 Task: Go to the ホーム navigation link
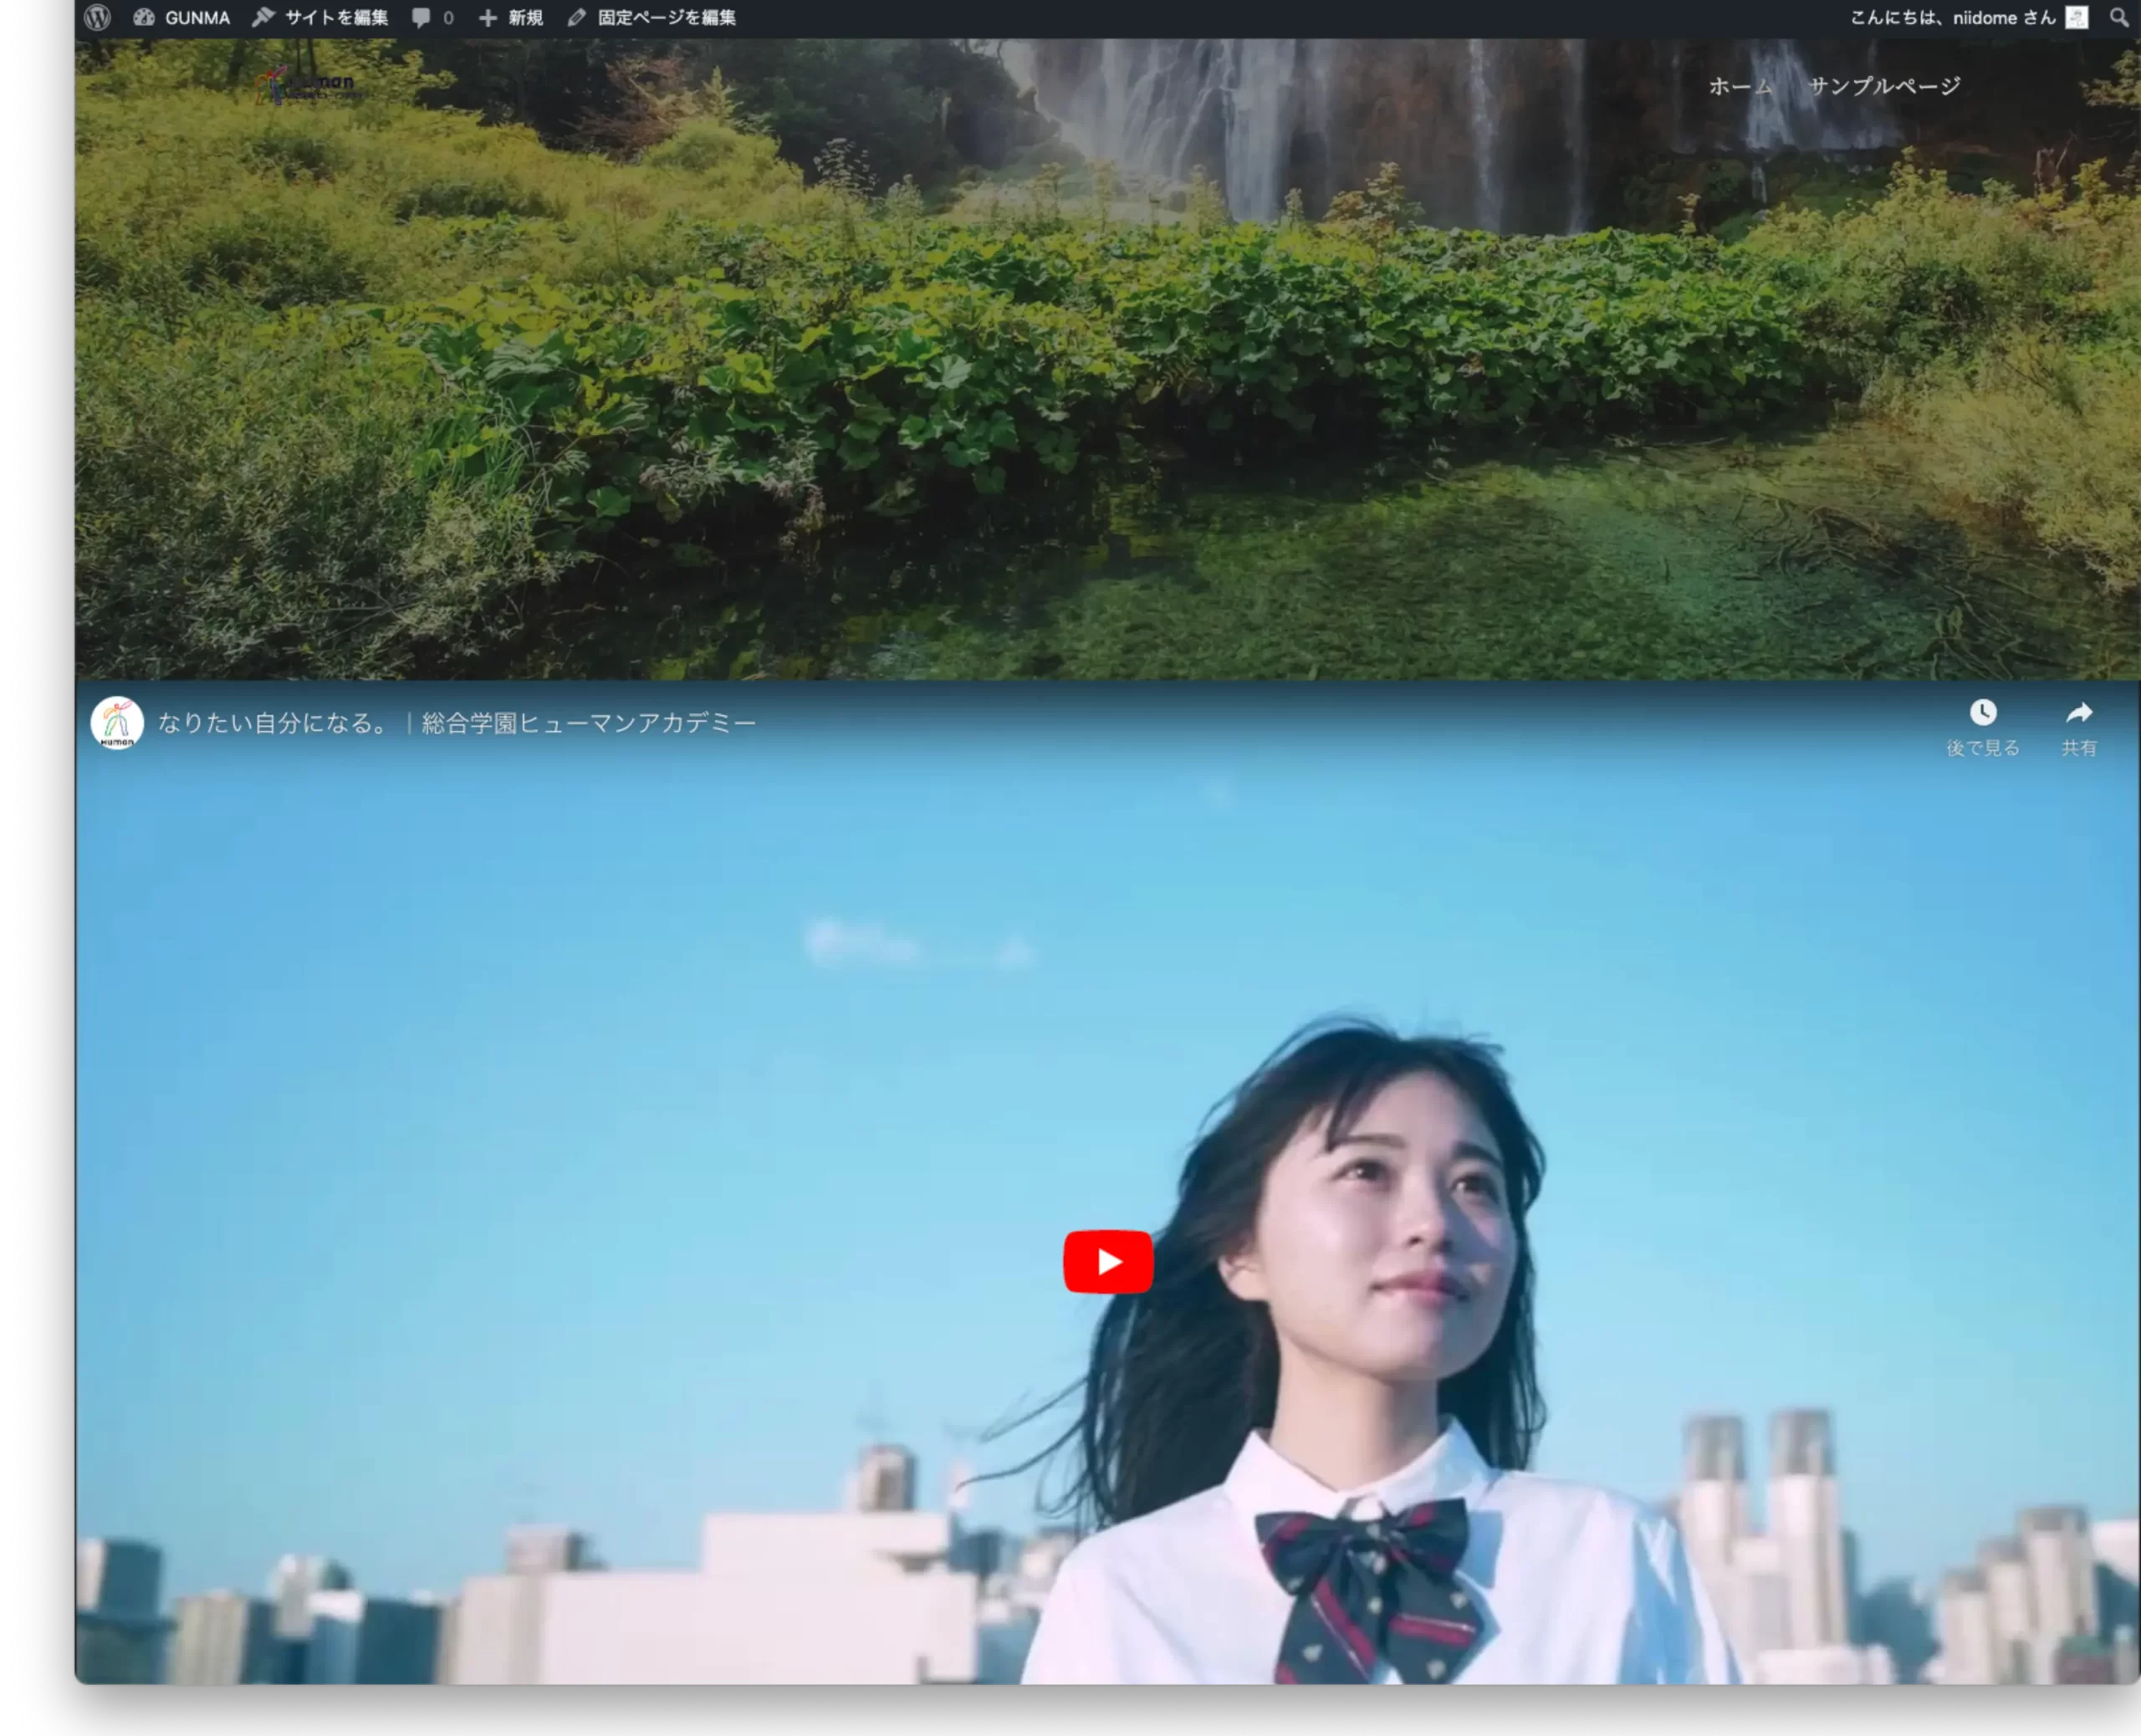pyautogui.click(x=1740, y=86)
